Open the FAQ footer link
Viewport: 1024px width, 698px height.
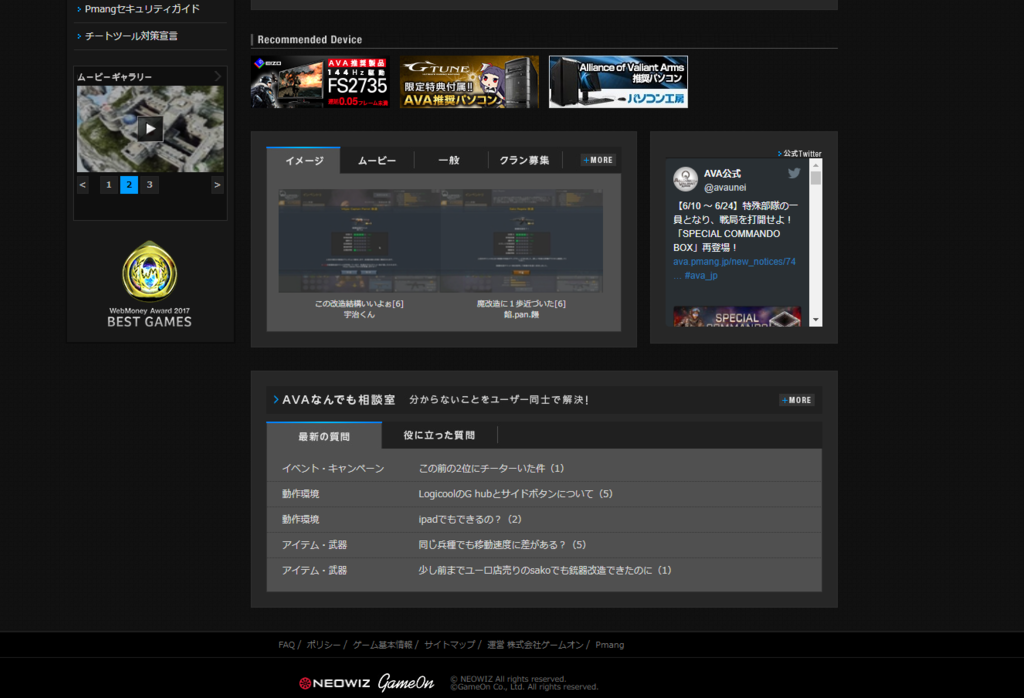286,644
